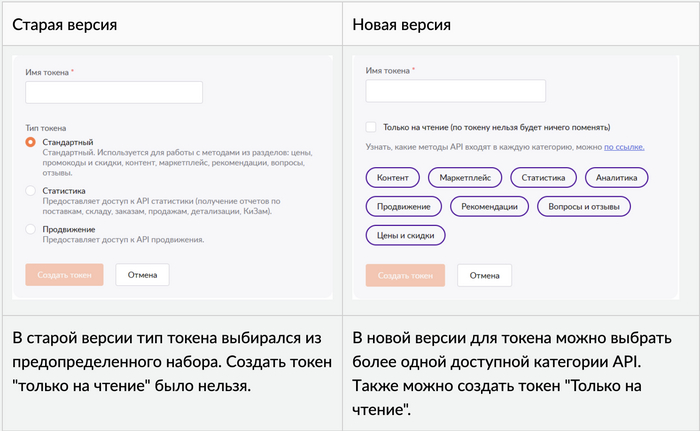The width and height of the screenshot is (700, 431).
Task: Toggle the Статистика category chip in new version
Action: [543, 178]
